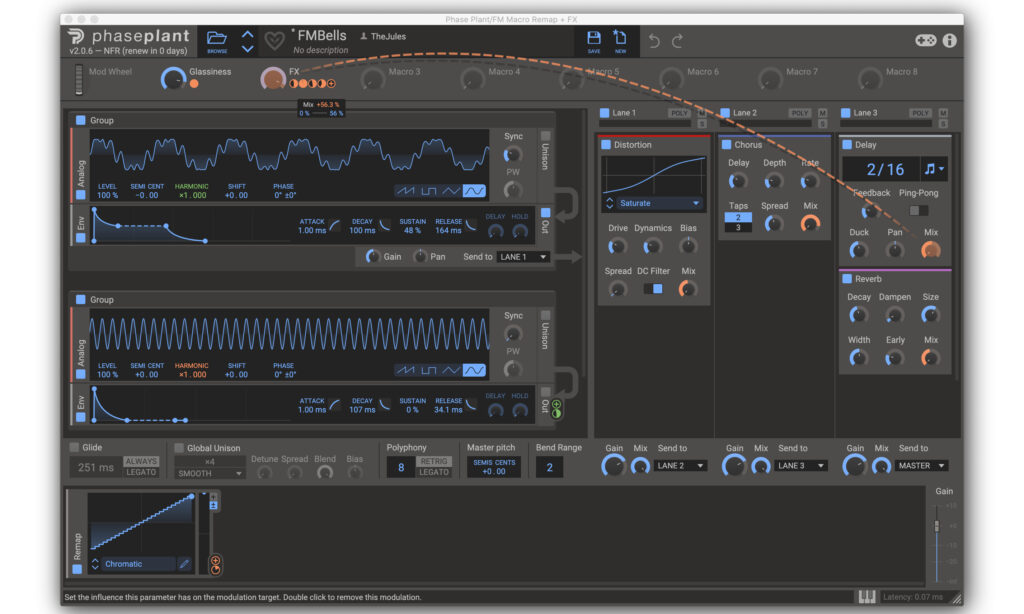Create a new preset with NEW icon
1024x614 pixels.
coord(620,38)
